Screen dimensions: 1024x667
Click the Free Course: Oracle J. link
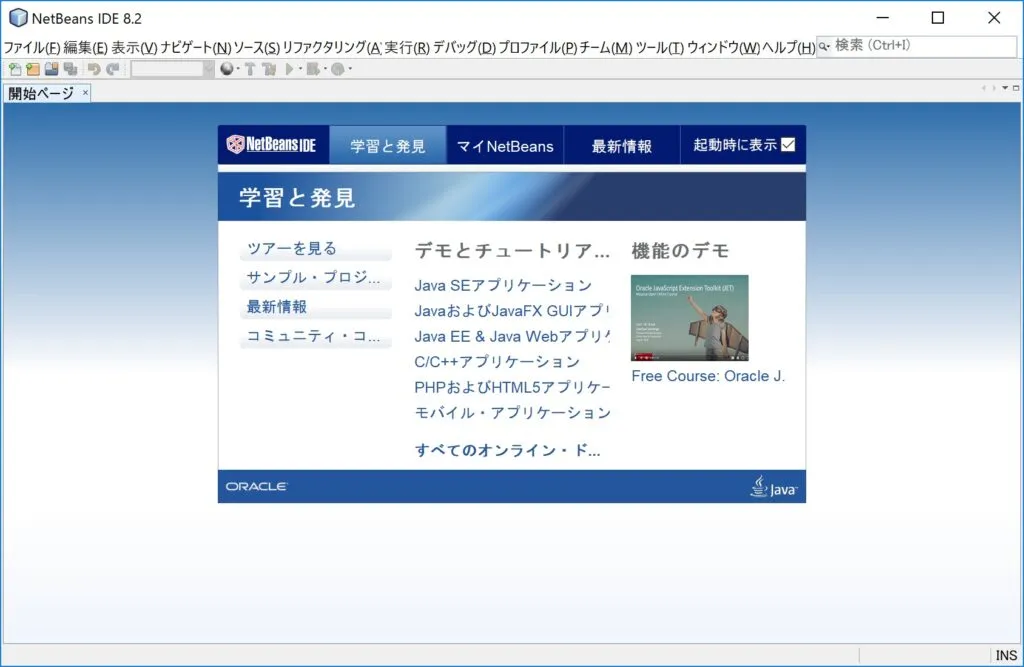click(x=708, y=376)
